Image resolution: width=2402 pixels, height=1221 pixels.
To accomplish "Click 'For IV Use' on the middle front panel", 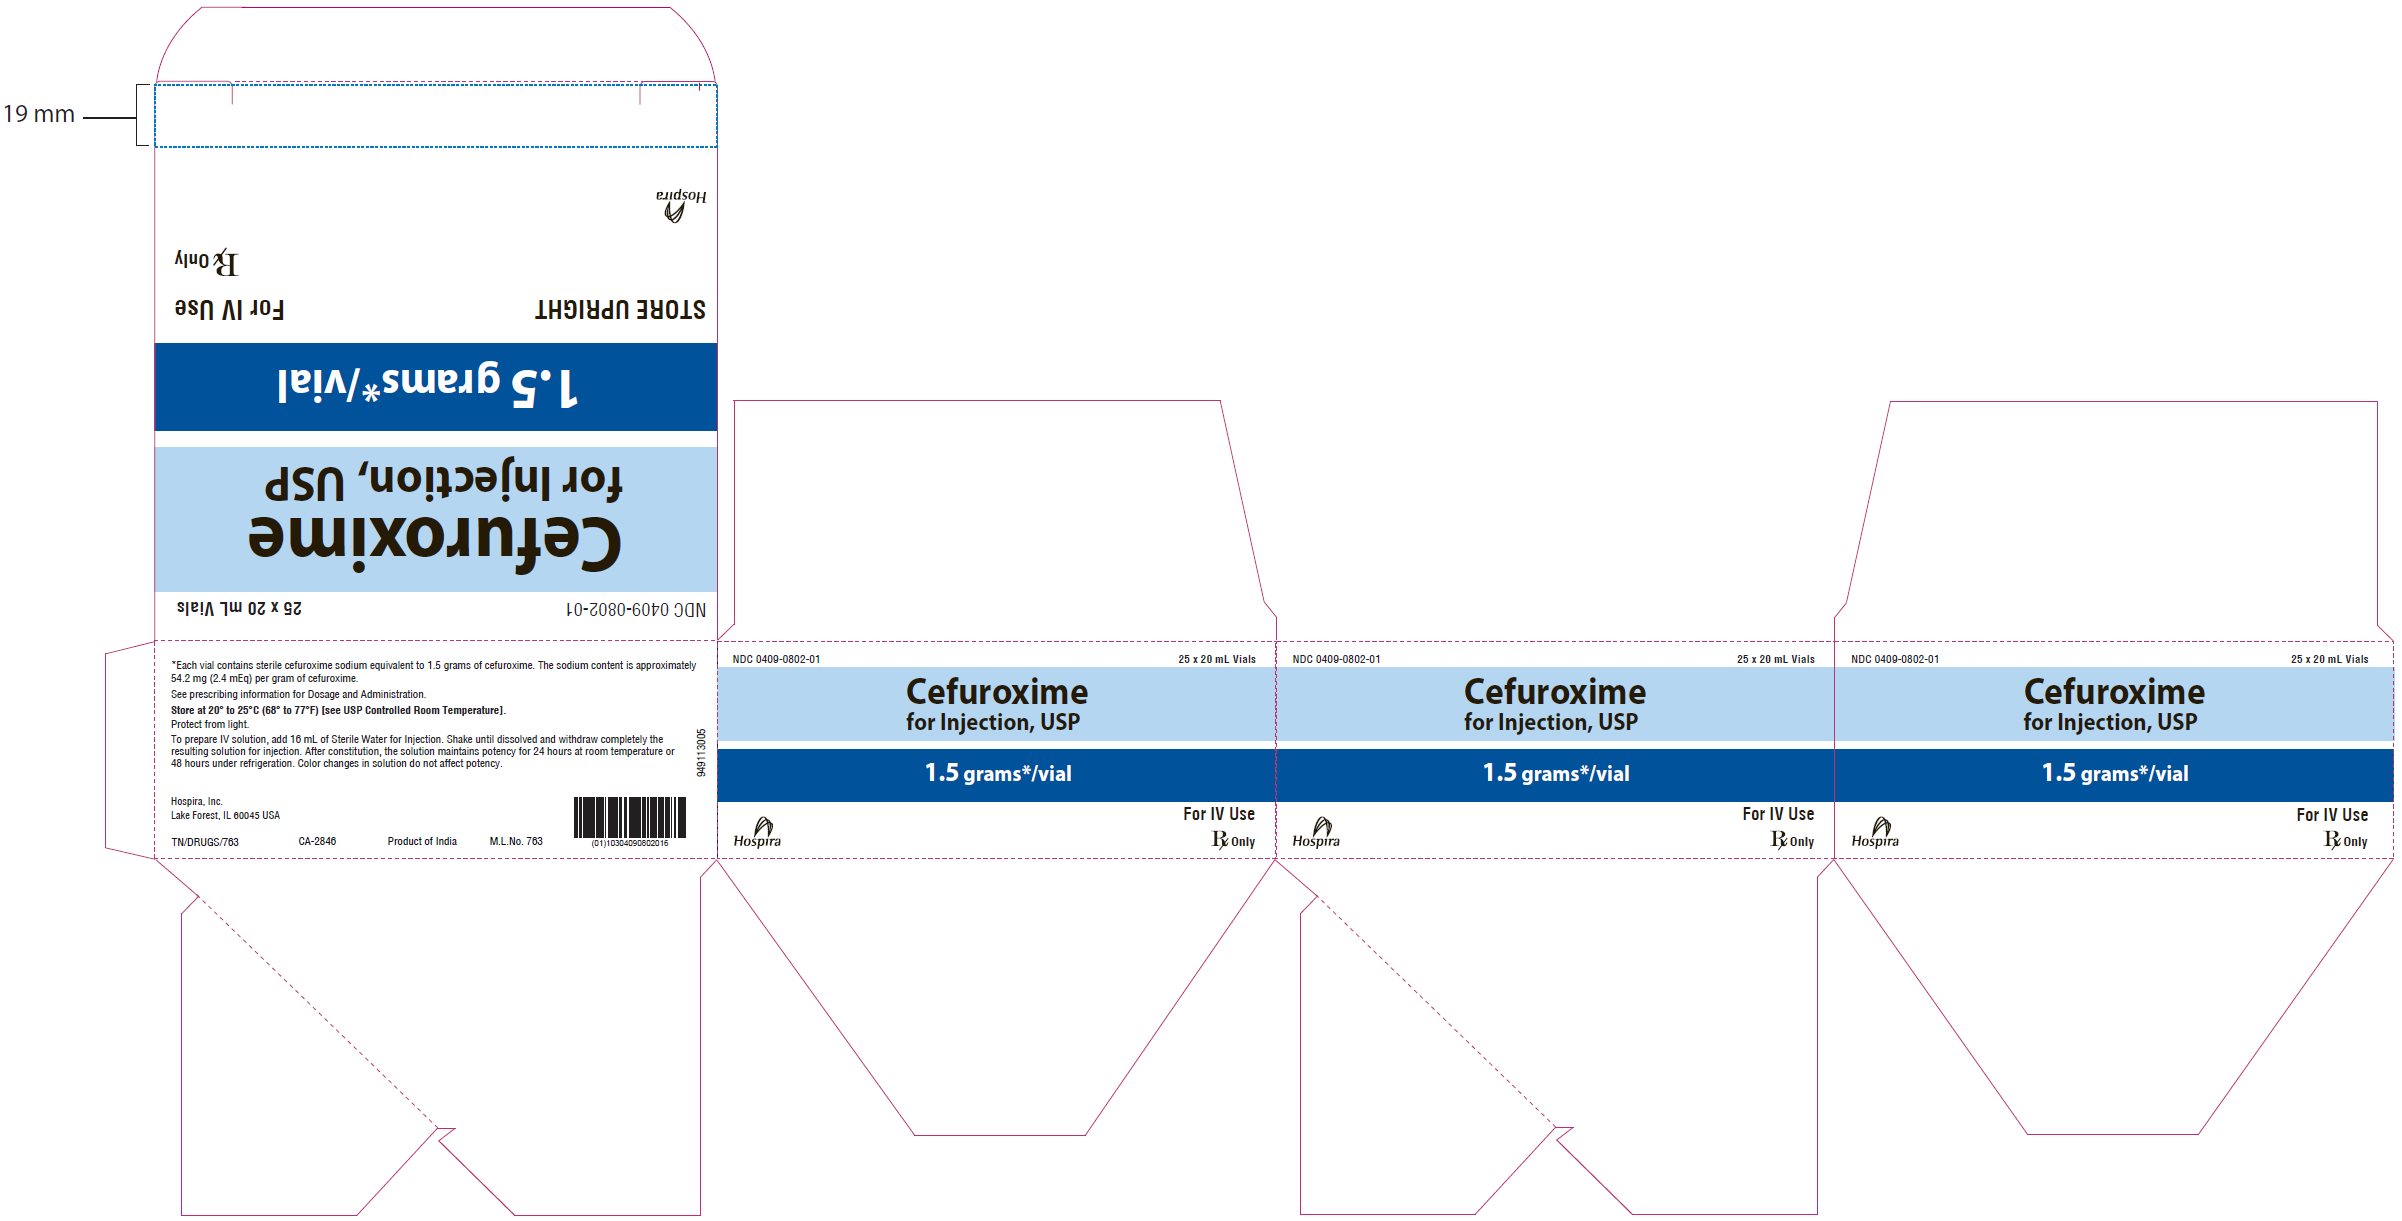I will pos(1778,814).
